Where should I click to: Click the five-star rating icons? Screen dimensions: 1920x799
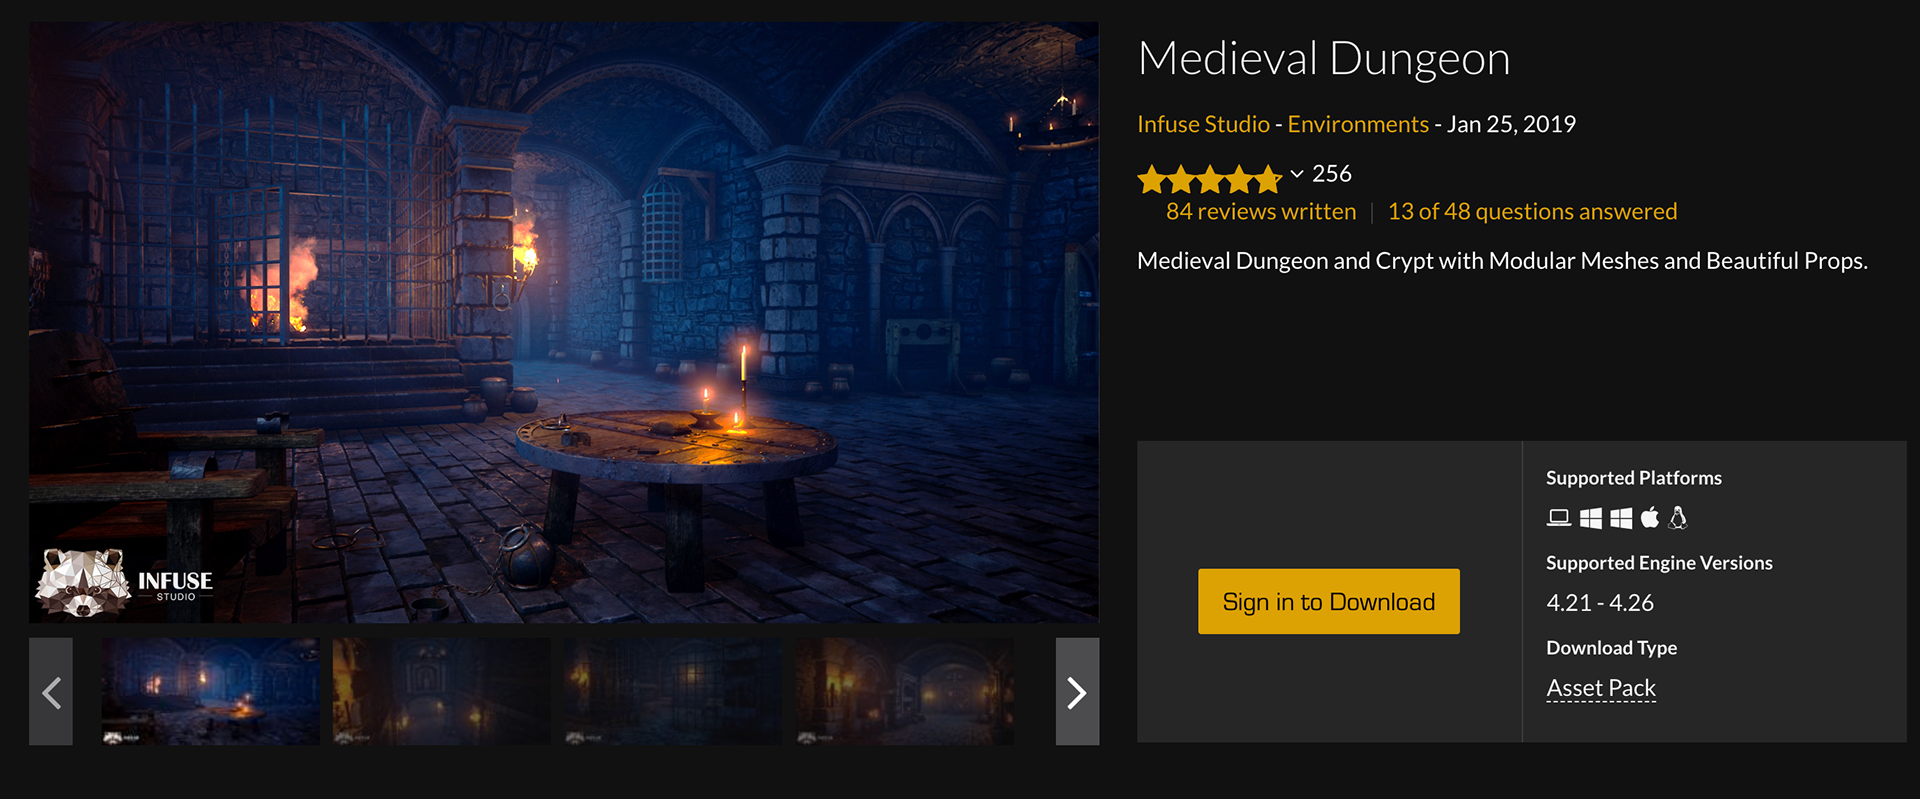click(x=1210, y=179)
